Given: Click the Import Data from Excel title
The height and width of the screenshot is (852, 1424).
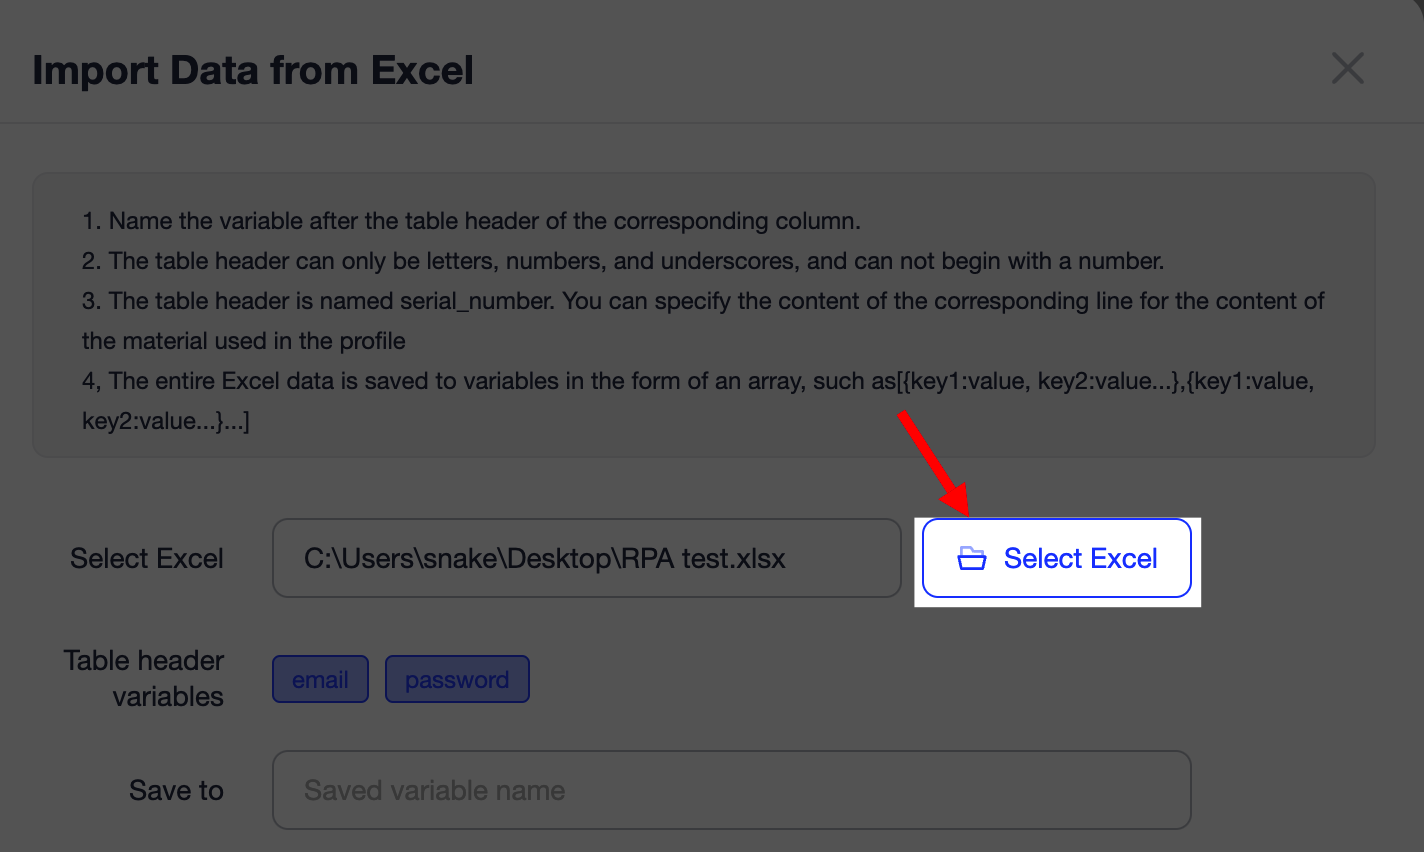Looking at the screenshot, I should (x=252, y=70).
